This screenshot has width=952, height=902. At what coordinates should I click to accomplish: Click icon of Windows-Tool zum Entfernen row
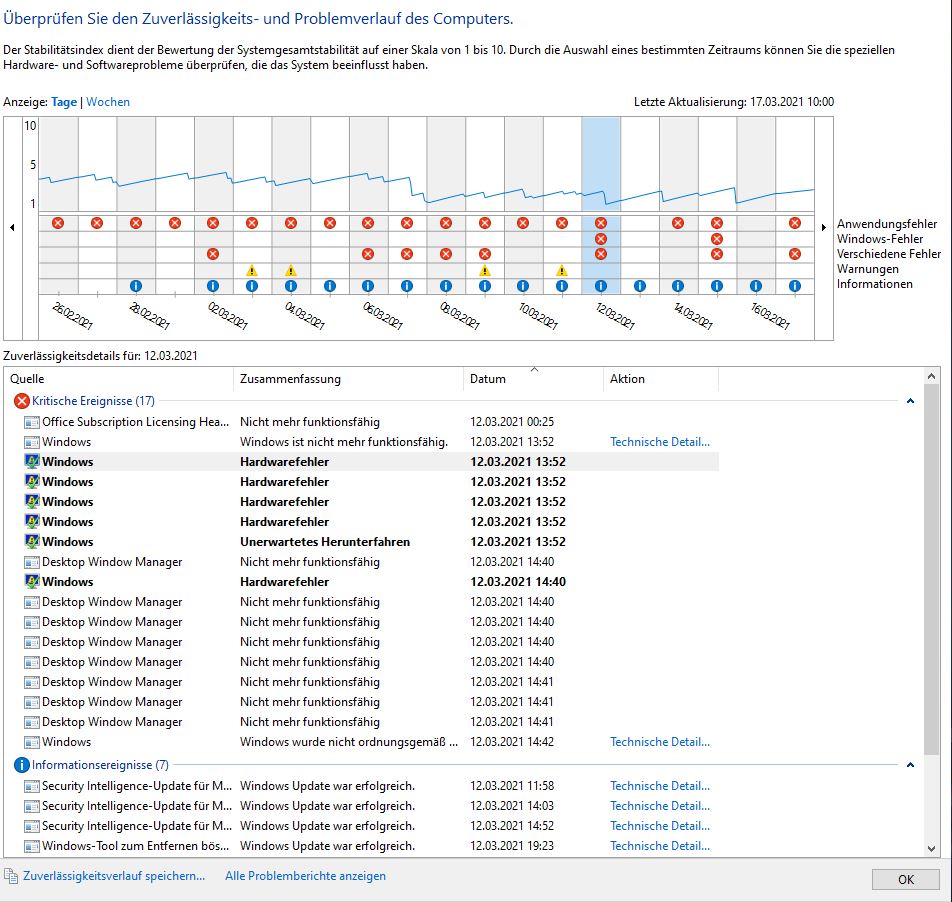pos(32,846)
